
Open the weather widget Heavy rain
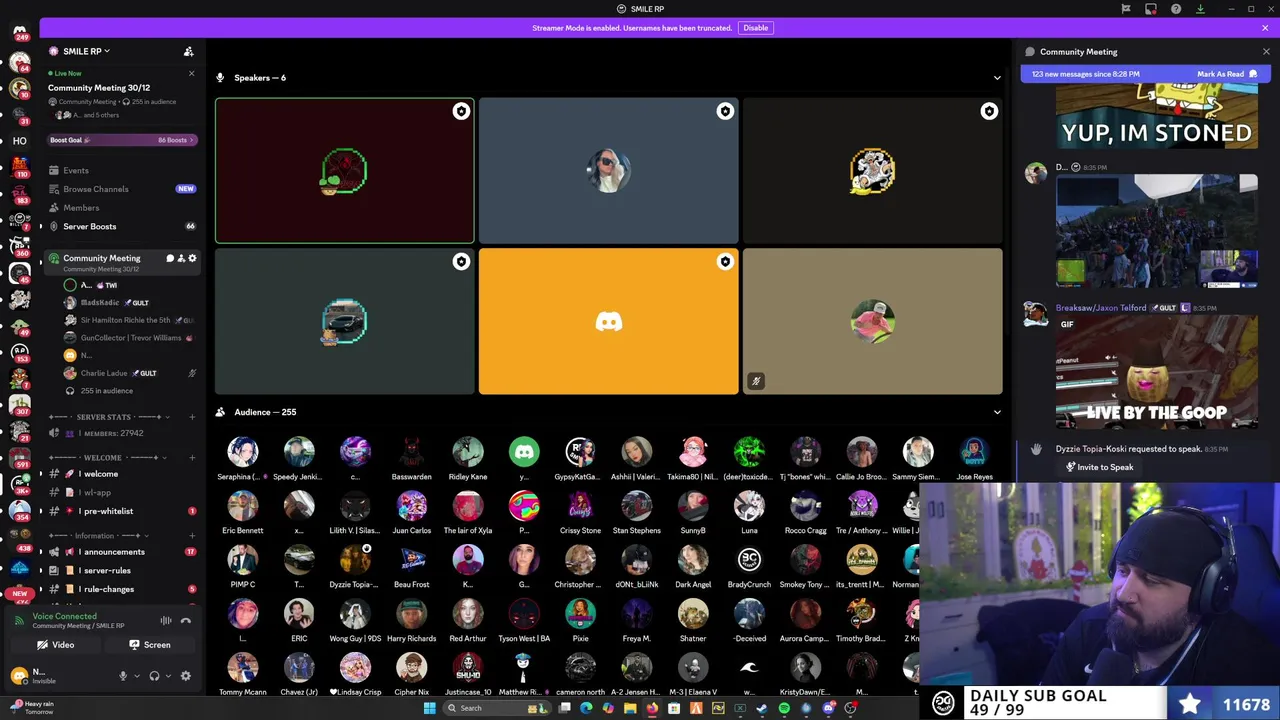(30, 707)
